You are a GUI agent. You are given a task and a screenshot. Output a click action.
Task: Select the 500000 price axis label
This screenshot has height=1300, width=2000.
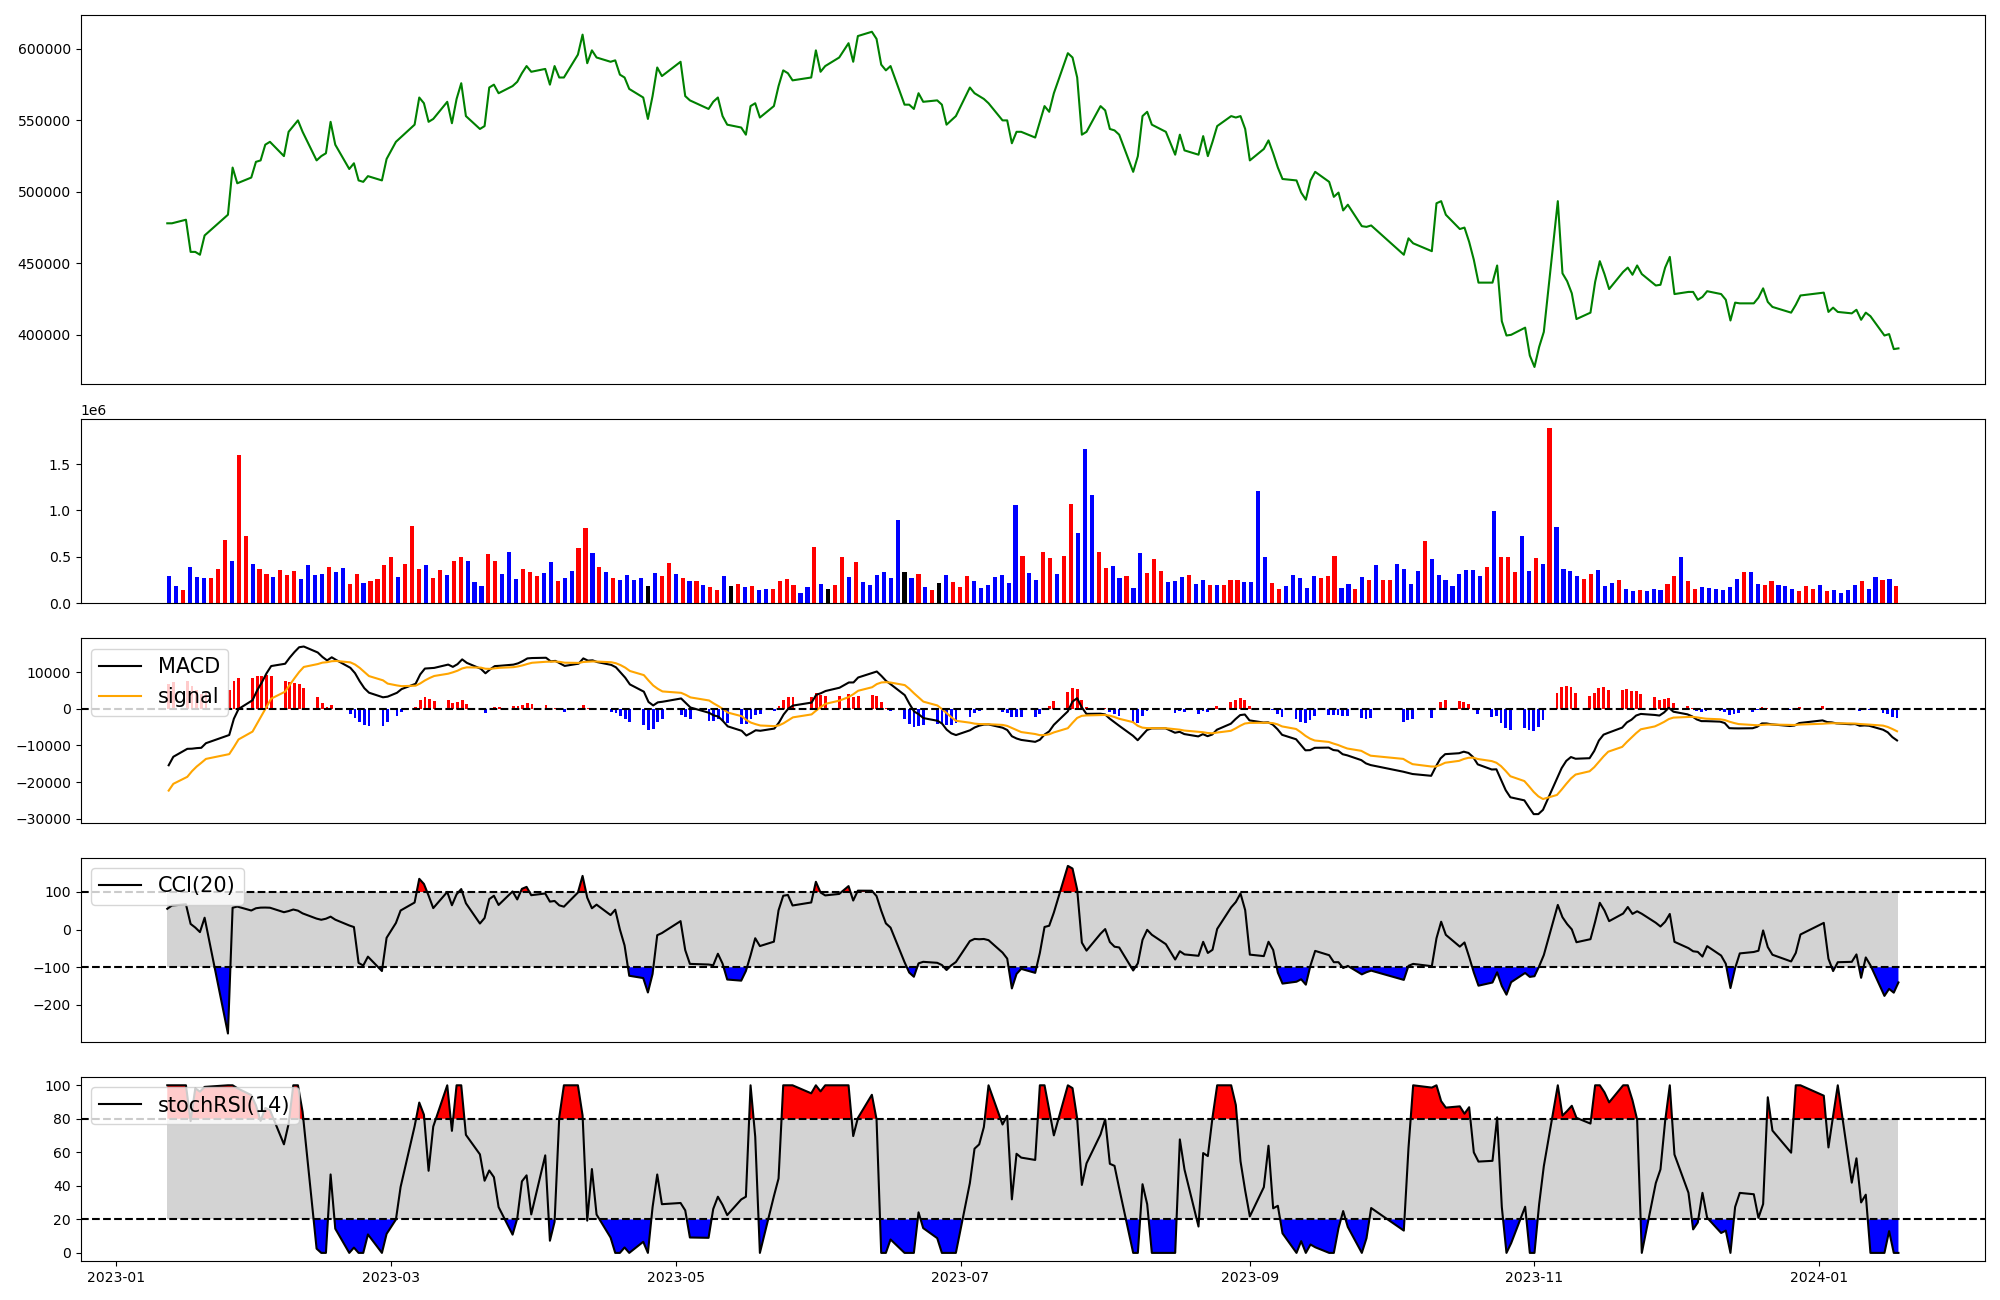coord(44,192)
